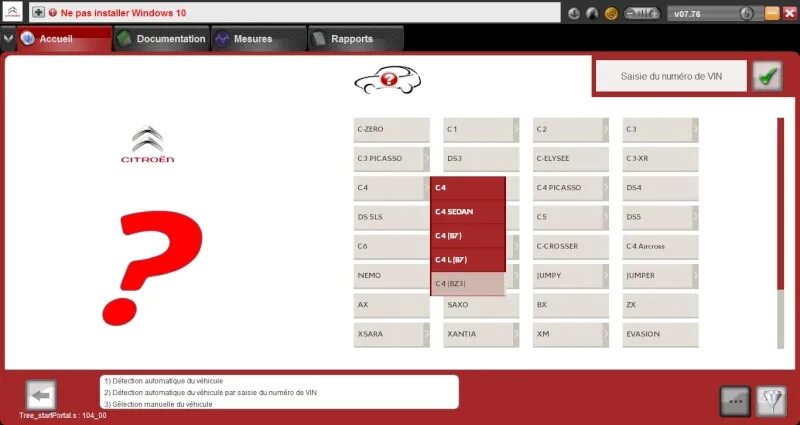800x425 pixels.
Task: Click the VIN number entry field
Action: tap(671, 77)
